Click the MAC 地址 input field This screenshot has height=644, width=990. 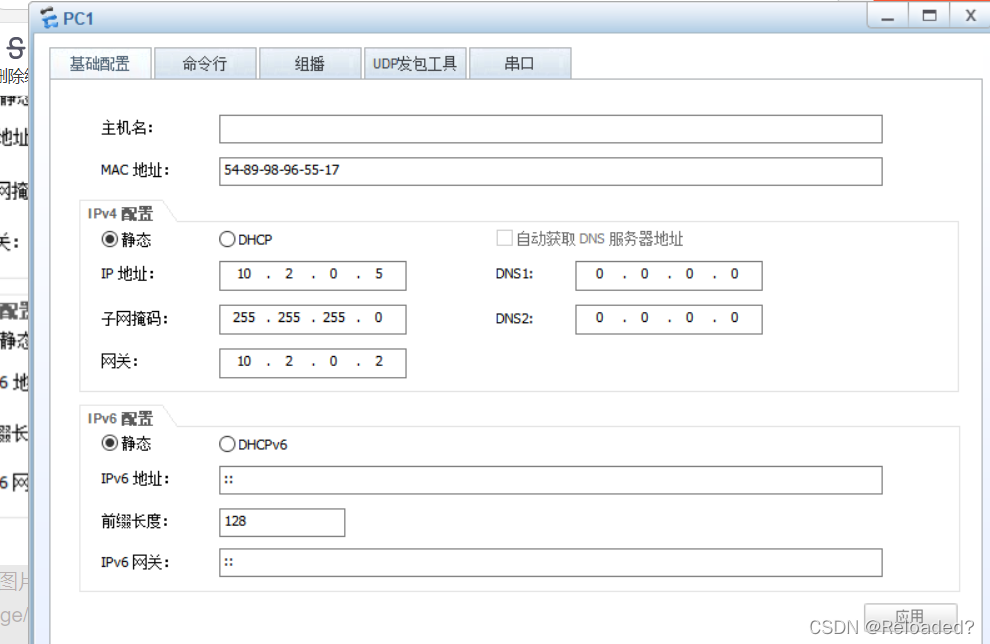(551, 171)
